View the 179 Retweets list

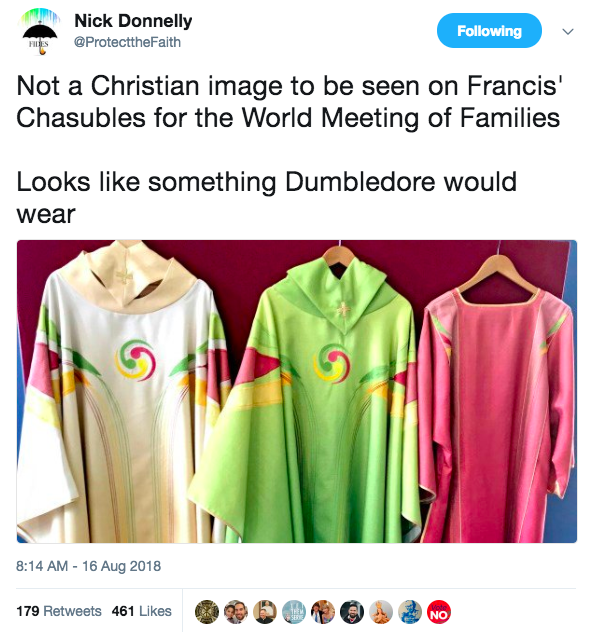tap(59, 611)
